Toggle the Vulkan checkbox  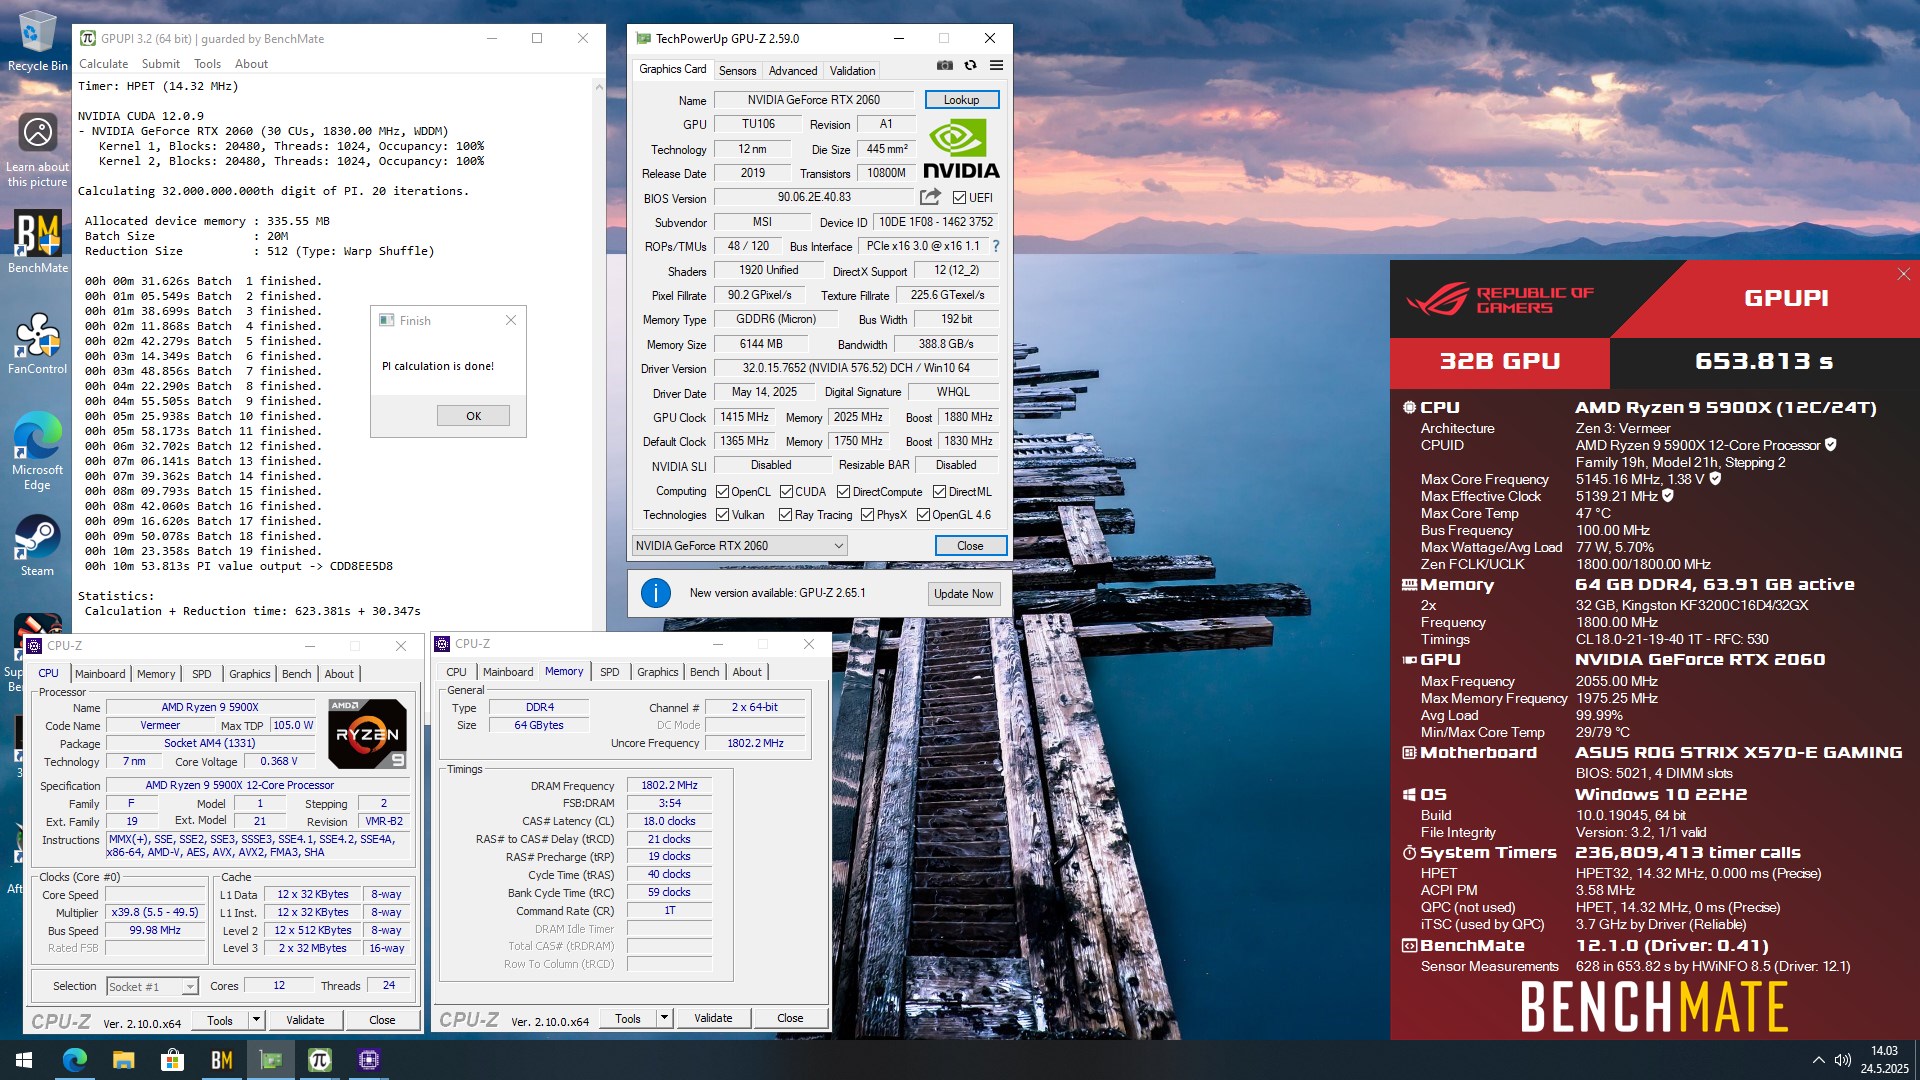pyautogui.click(x=722, y=515)
